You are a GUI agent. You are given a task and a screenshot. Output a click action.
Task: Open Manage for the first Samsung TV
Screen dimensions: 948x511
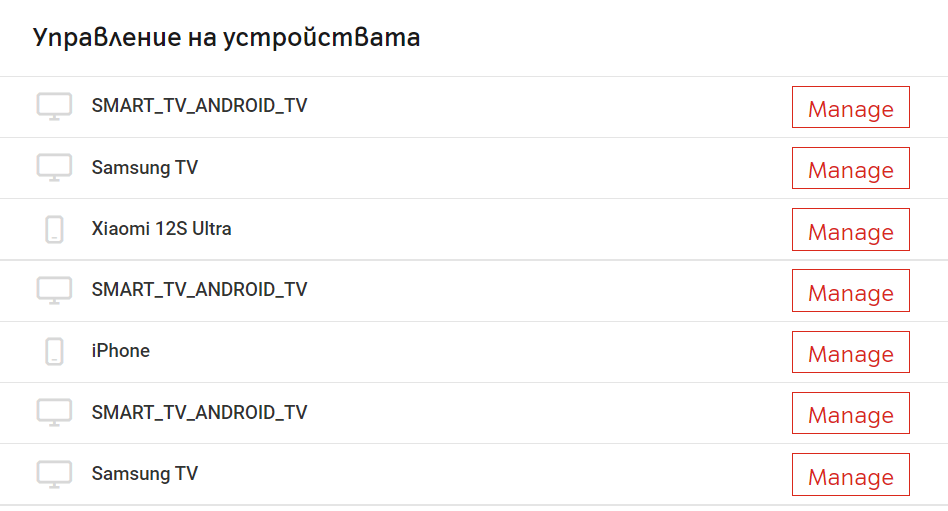(851, 168)
